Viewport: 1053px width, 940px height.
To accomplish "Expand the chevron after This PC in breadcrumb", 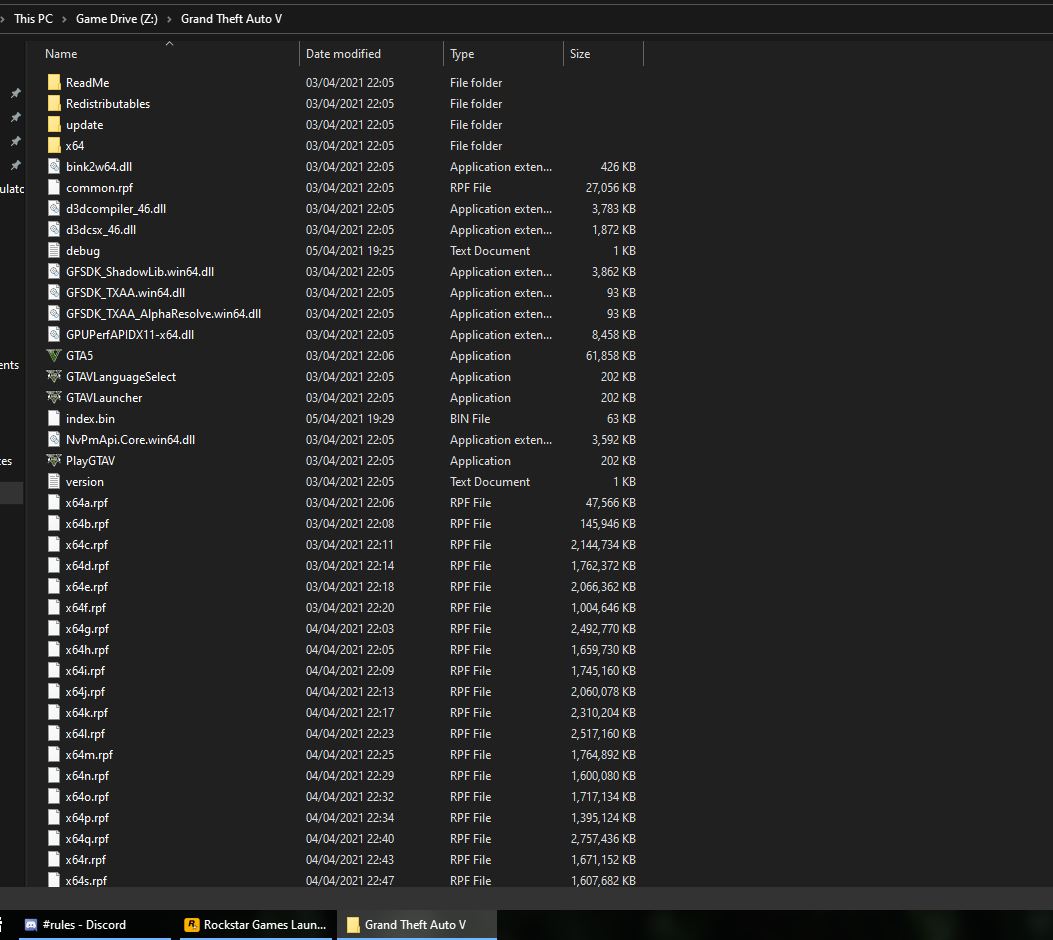I will pyautogui.click(x=65, y=19).
